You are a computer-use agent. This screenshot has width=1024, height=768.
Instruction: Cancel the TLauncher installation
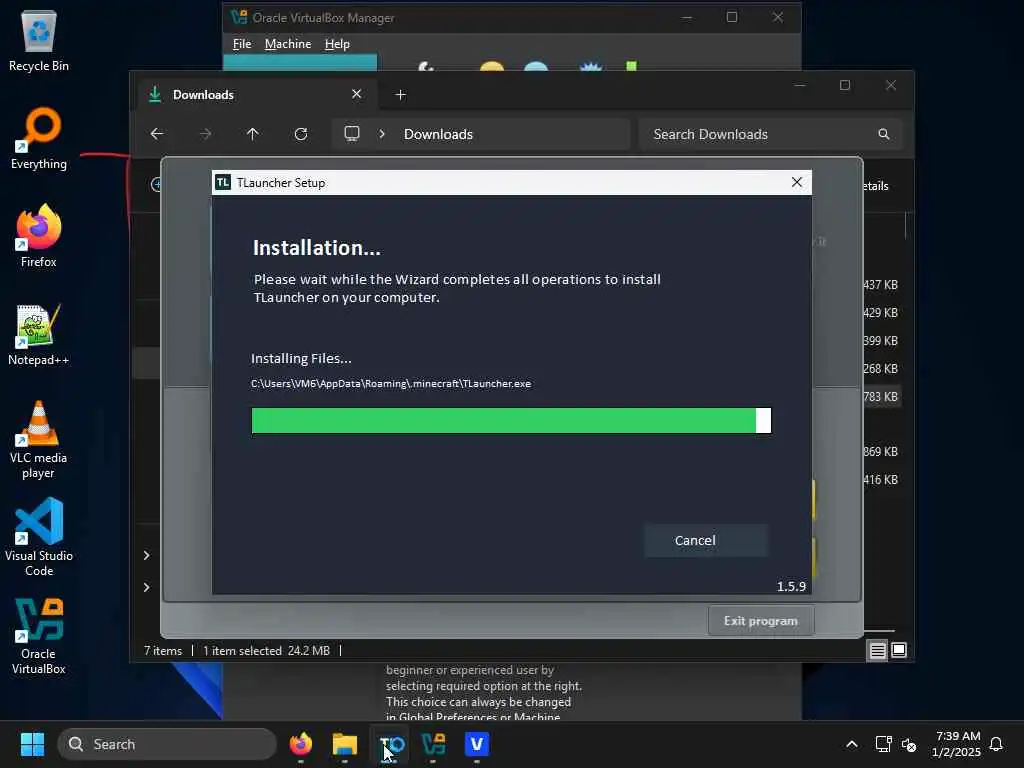pyautogui.click(x=706, y=540)
